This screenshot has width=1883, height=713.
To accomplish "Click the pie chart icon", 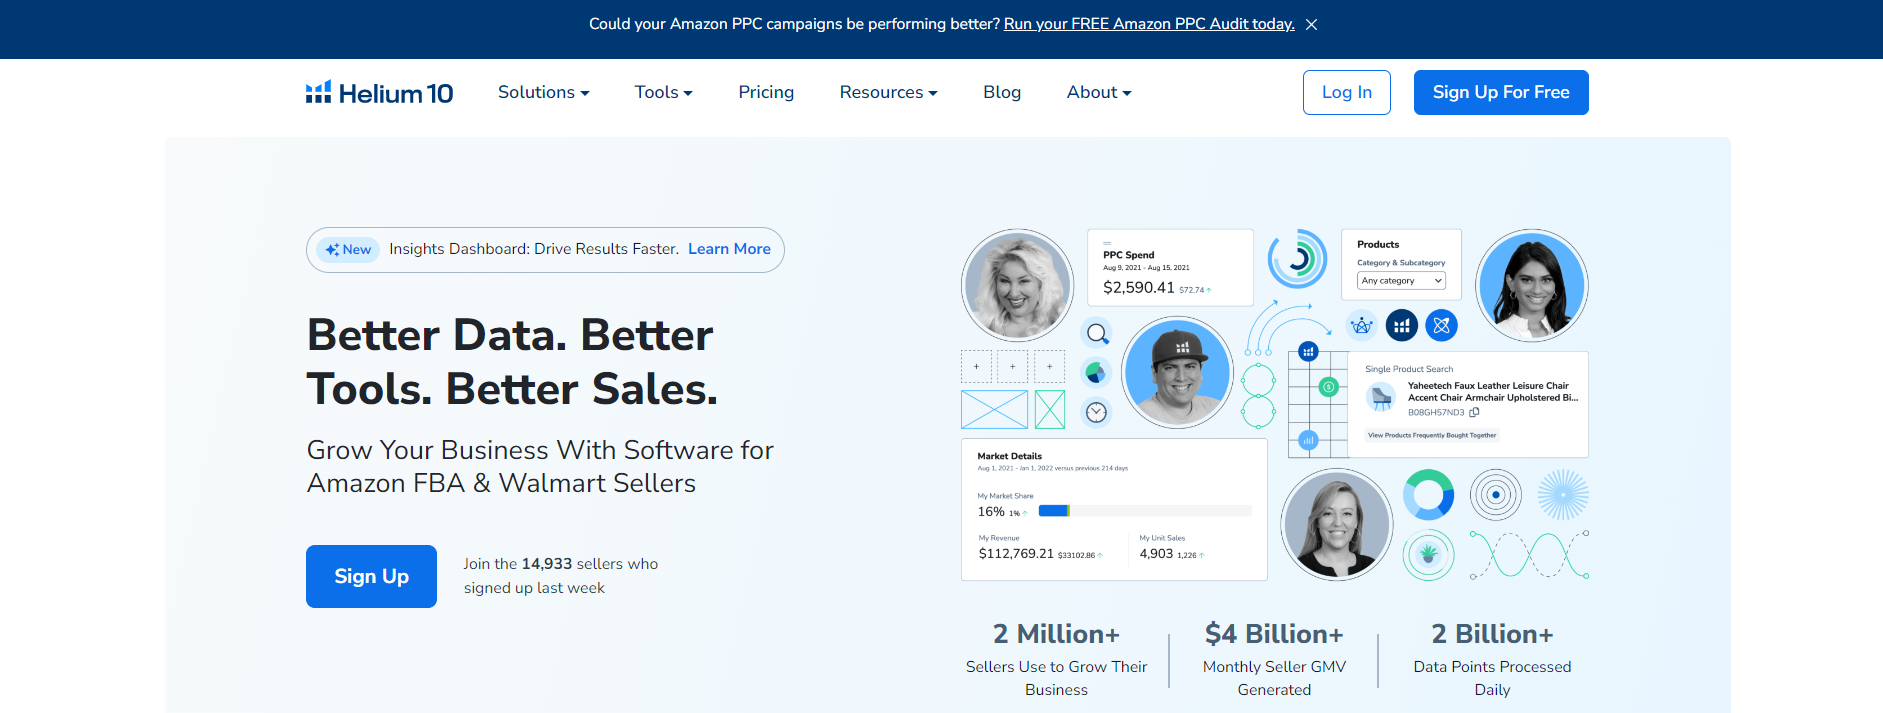I will [1096, 372].
